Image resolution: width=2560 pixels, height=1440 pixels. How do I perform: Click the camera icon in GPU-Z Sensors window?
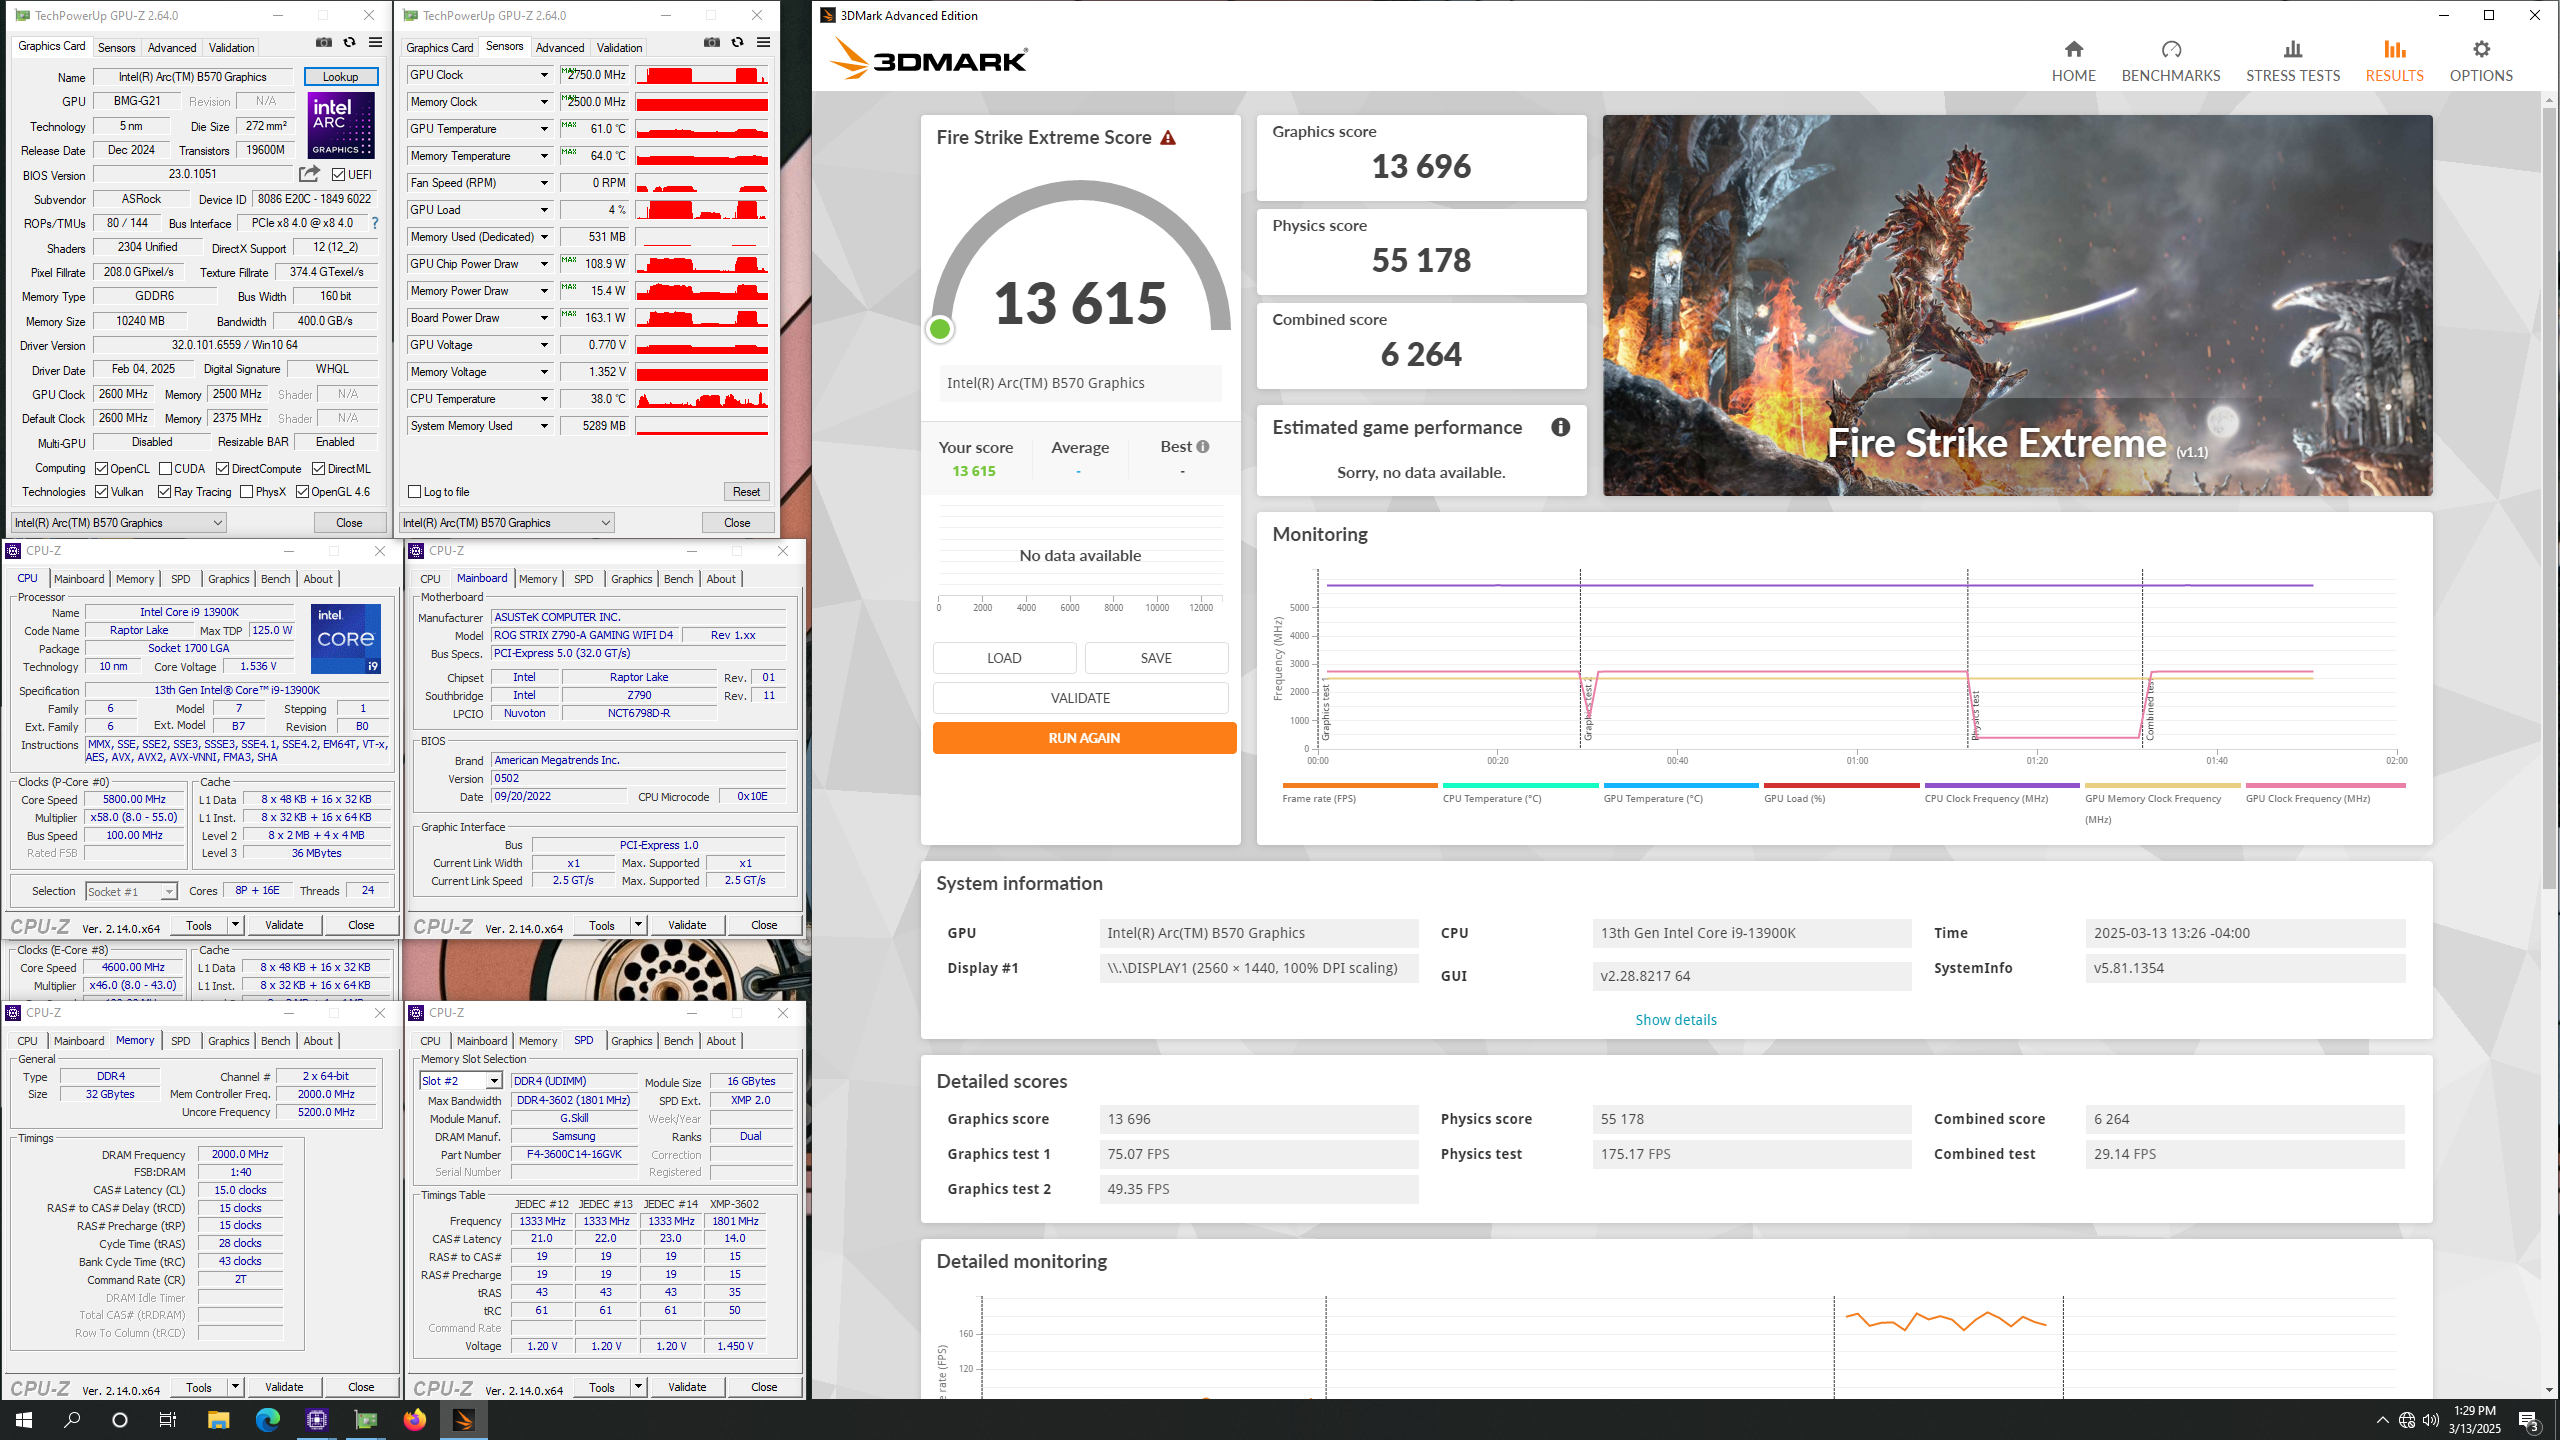point(711,42)
